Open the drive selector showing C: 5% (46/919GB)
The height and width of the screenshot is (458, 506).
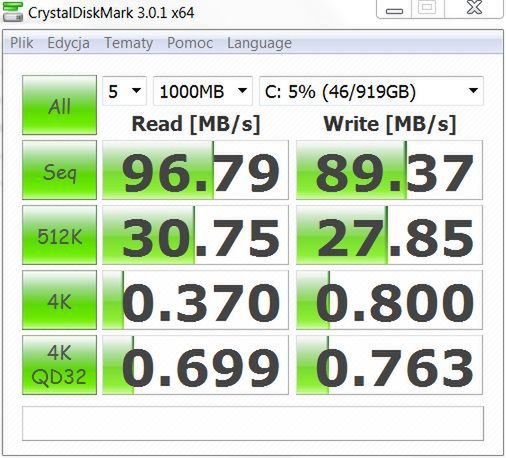tap(371, 91)
